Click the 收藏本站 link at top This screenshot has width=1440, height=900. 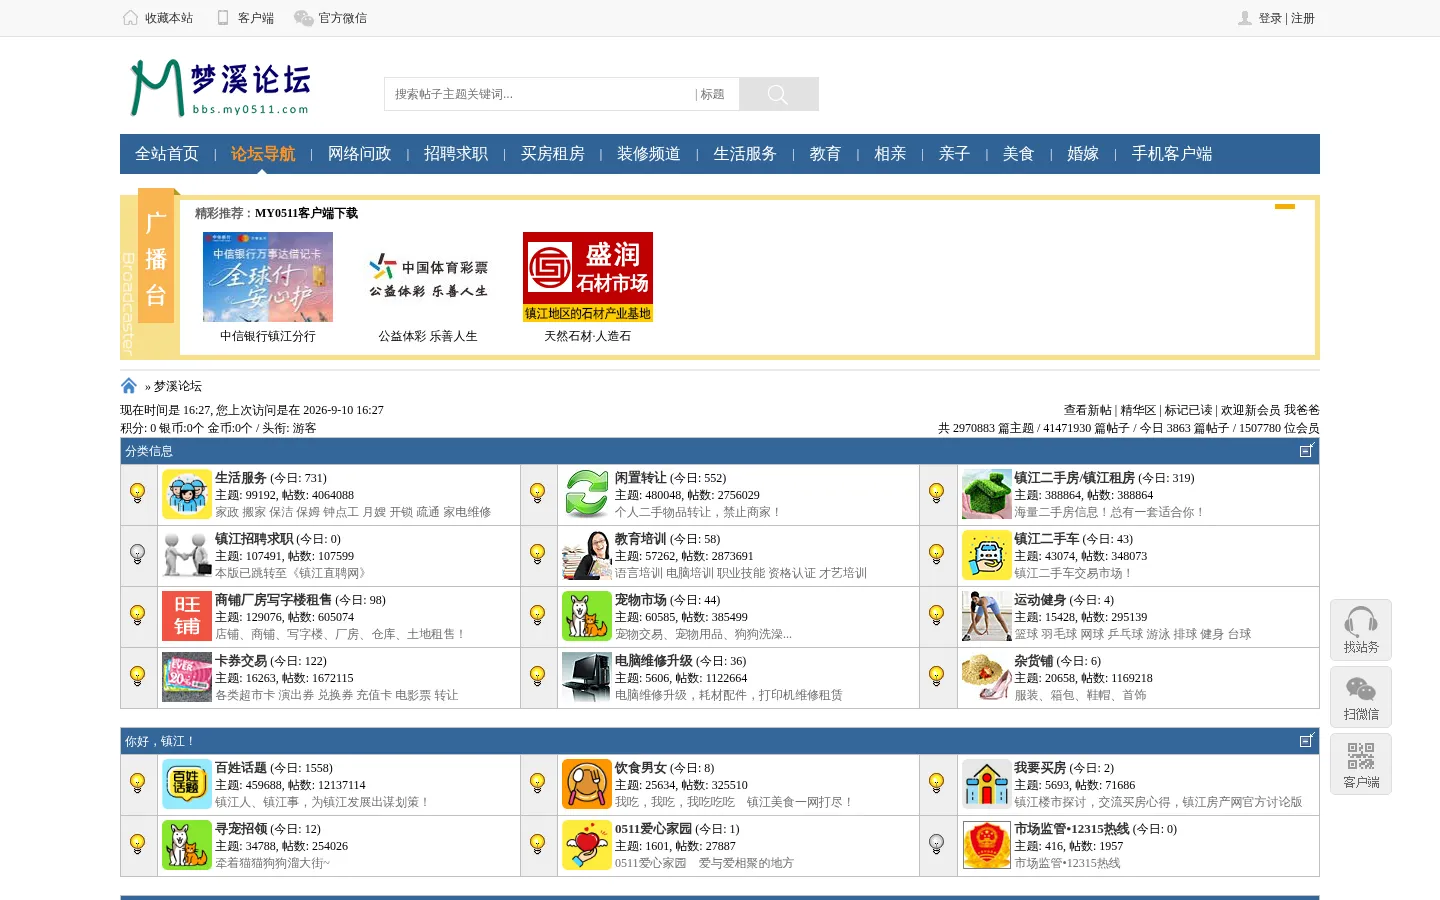[158, 18]
